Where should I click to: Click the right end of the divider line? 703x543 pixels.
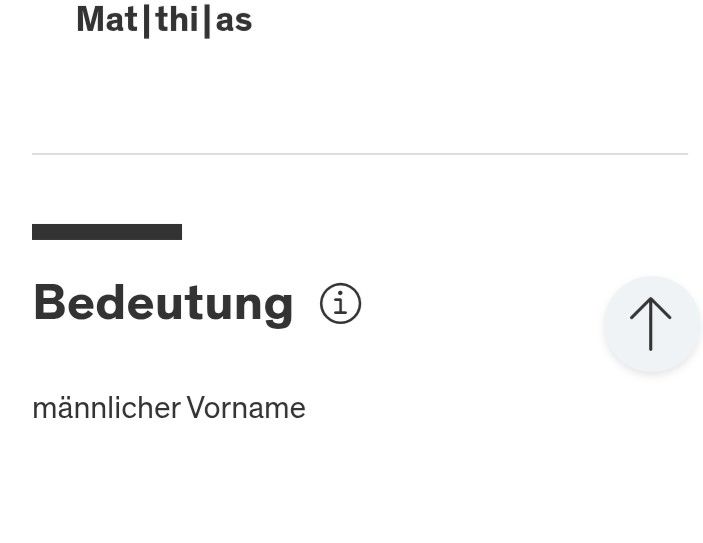click(684, 154)
